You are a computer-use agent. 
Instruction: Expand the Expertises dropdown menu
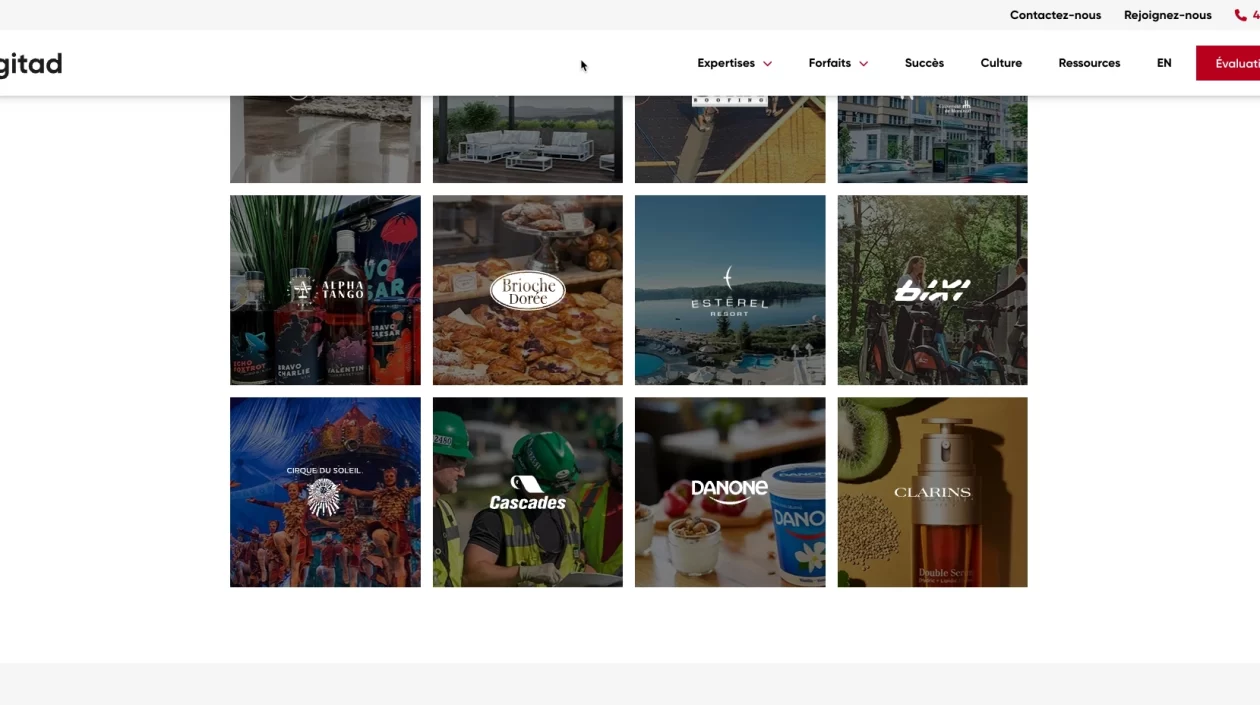[x=735, y=63]
